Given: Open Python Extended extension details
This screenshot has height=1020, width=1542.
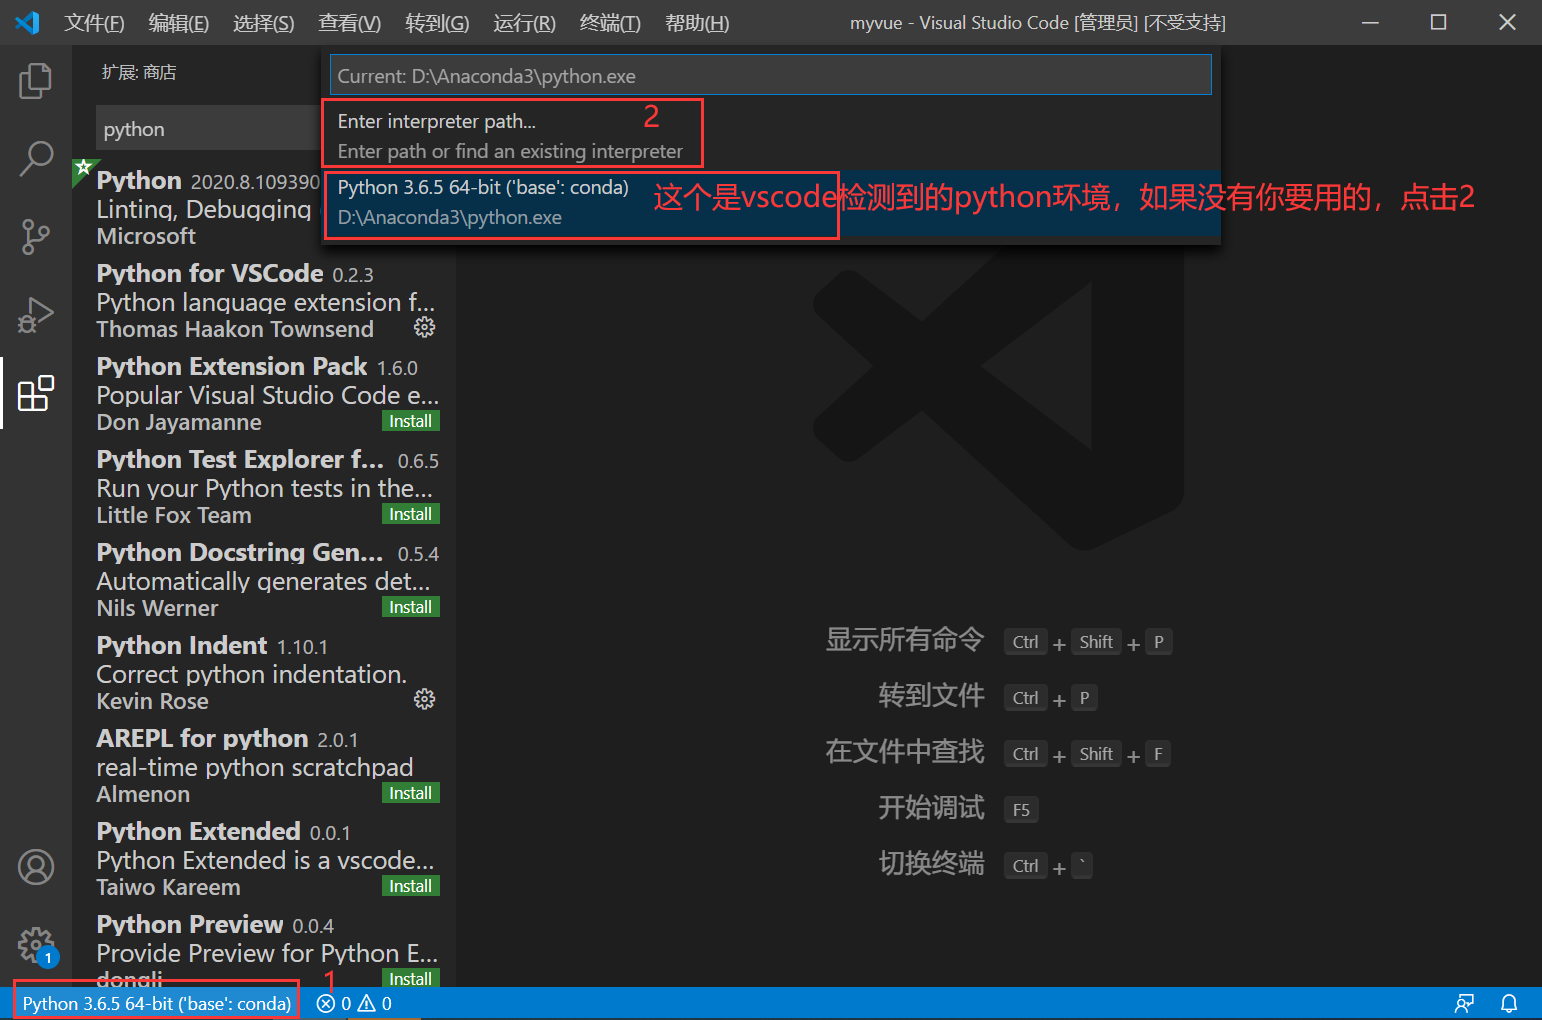Looking at the screenshot, I should (x=264, y=859).
